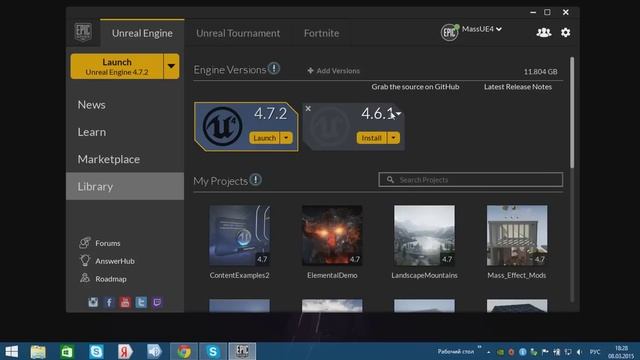Click Add Versions
Screen dimensions: 640x360
click(x=334, y=71)
